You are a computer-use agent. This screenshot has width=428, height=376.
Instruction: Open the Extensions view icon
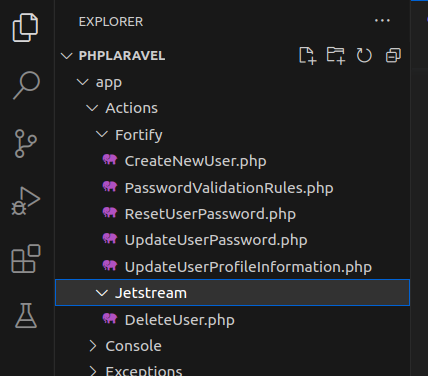coord(26,259)
